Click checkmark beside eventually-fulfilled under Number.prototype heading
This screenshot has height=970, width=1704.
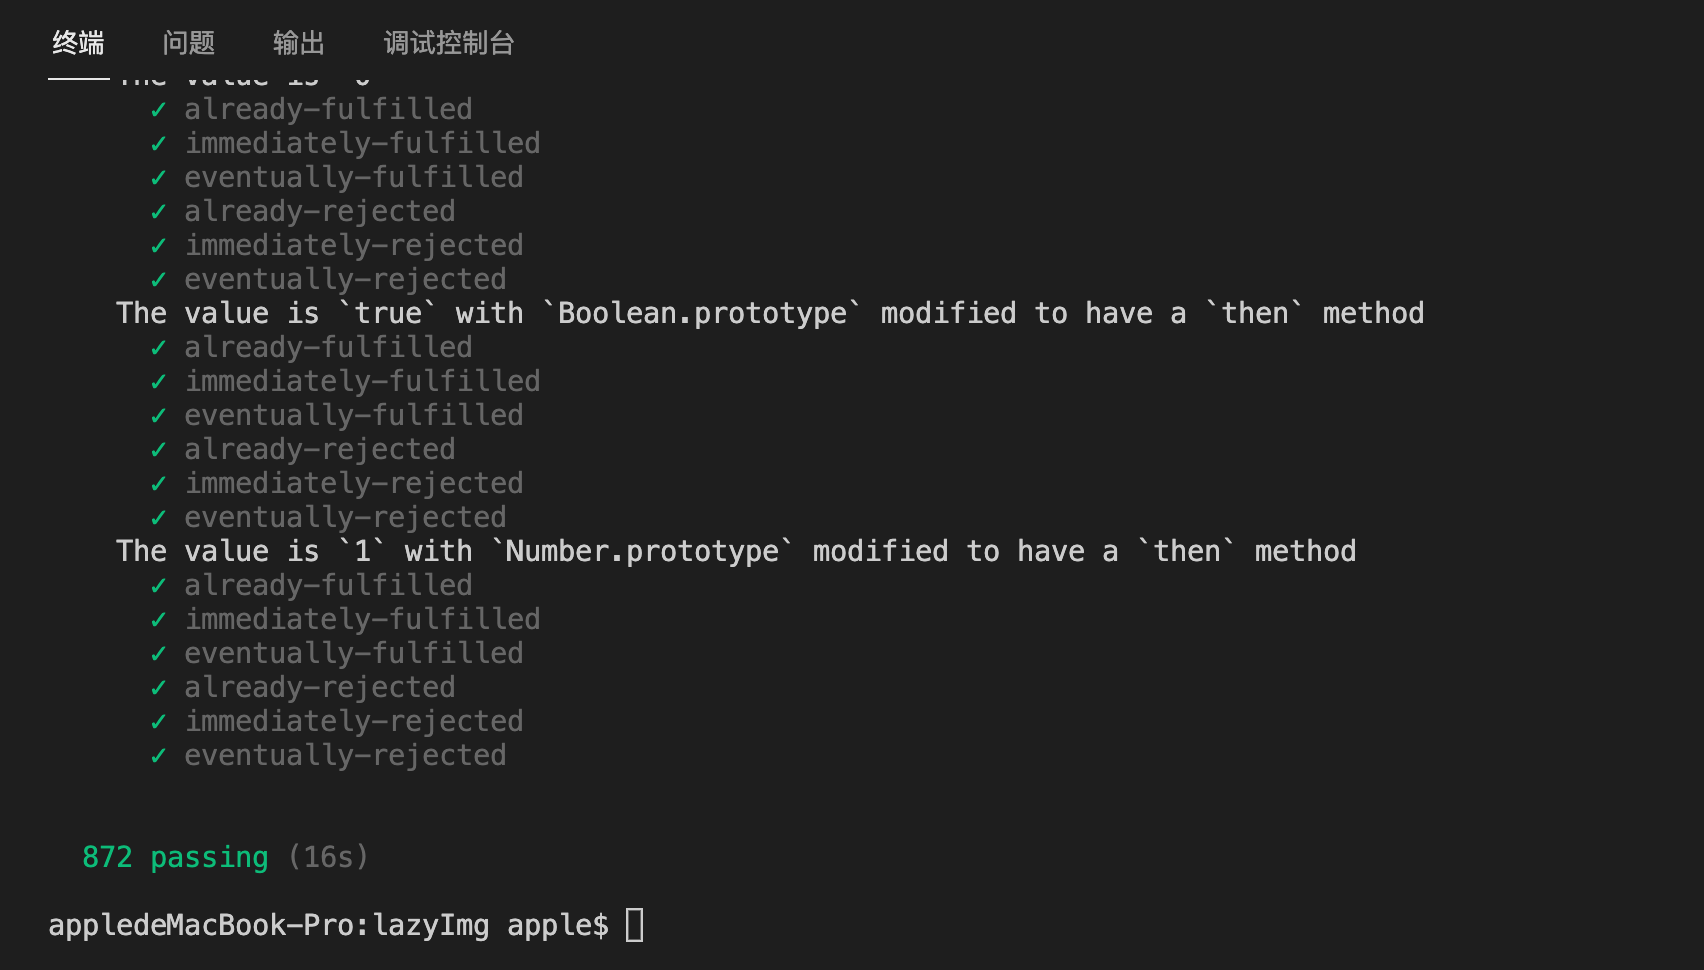point(158,654)
